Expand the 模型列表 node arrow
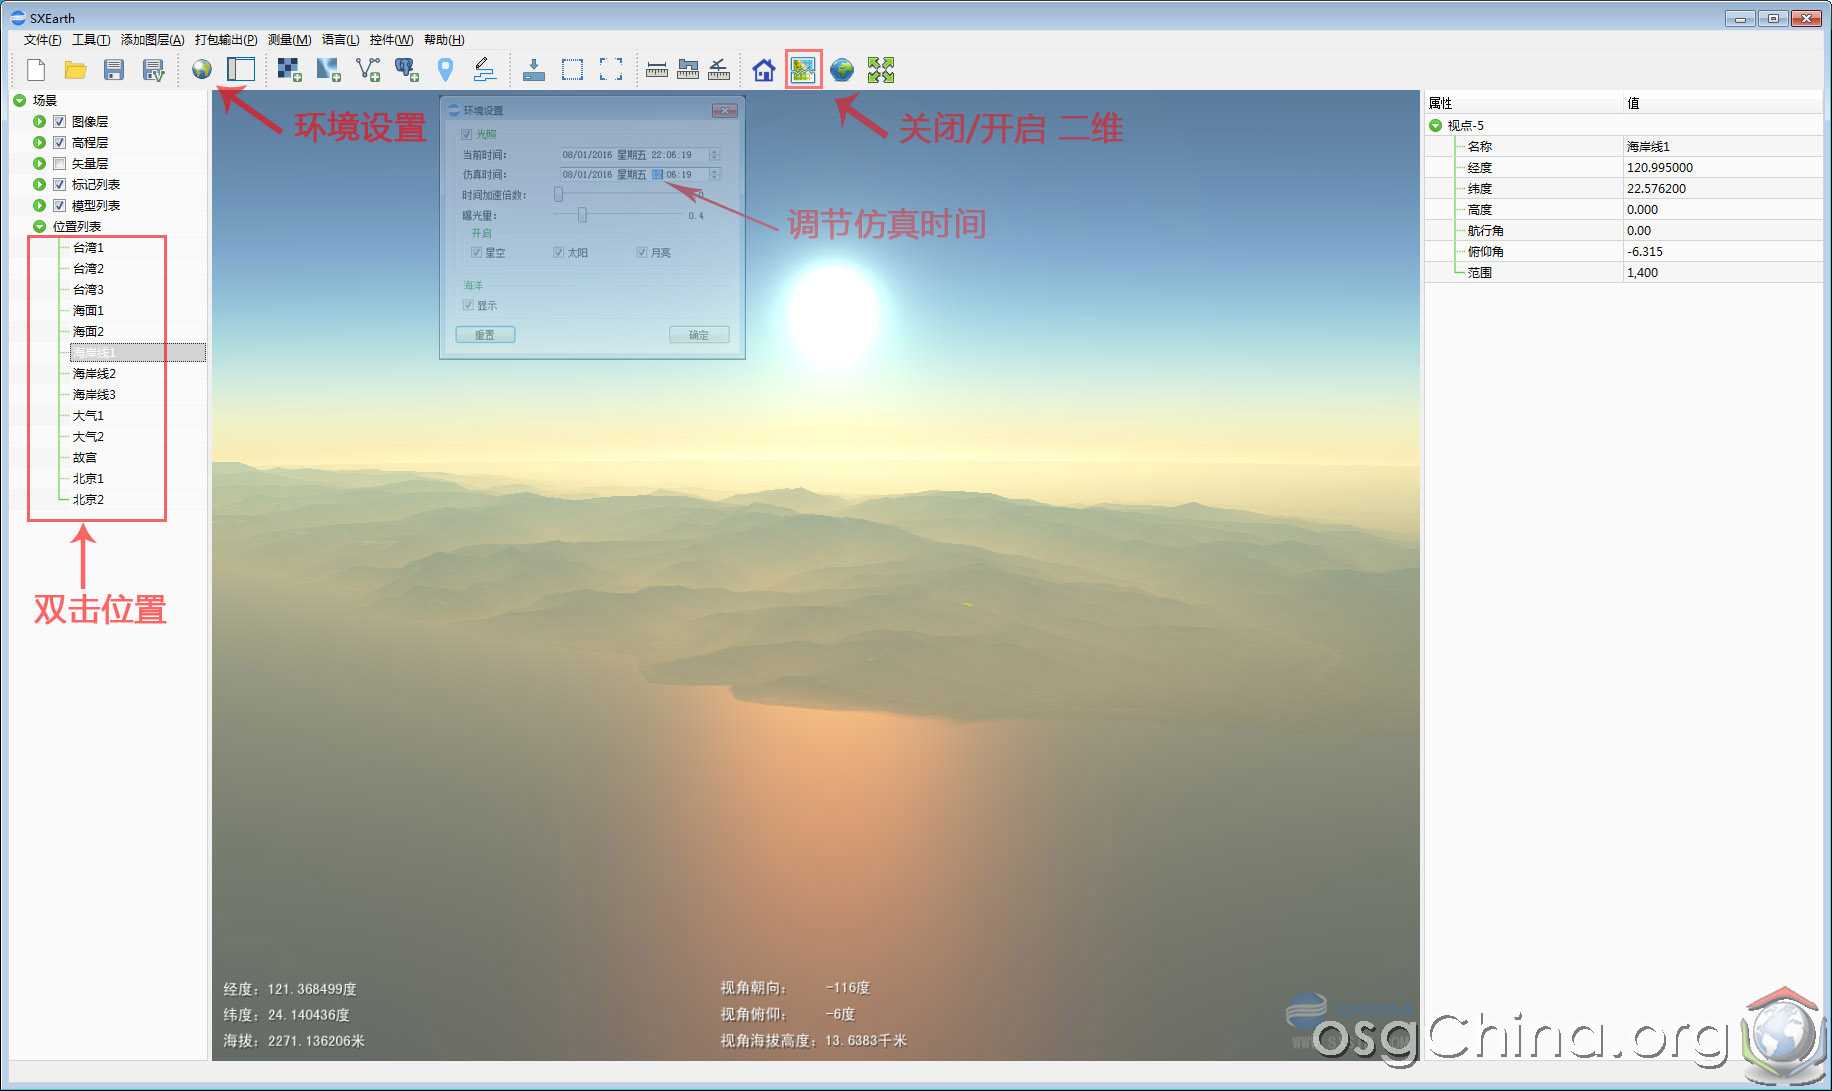The height and width of the screenshot is (1091, 1832). click(39, 205)
